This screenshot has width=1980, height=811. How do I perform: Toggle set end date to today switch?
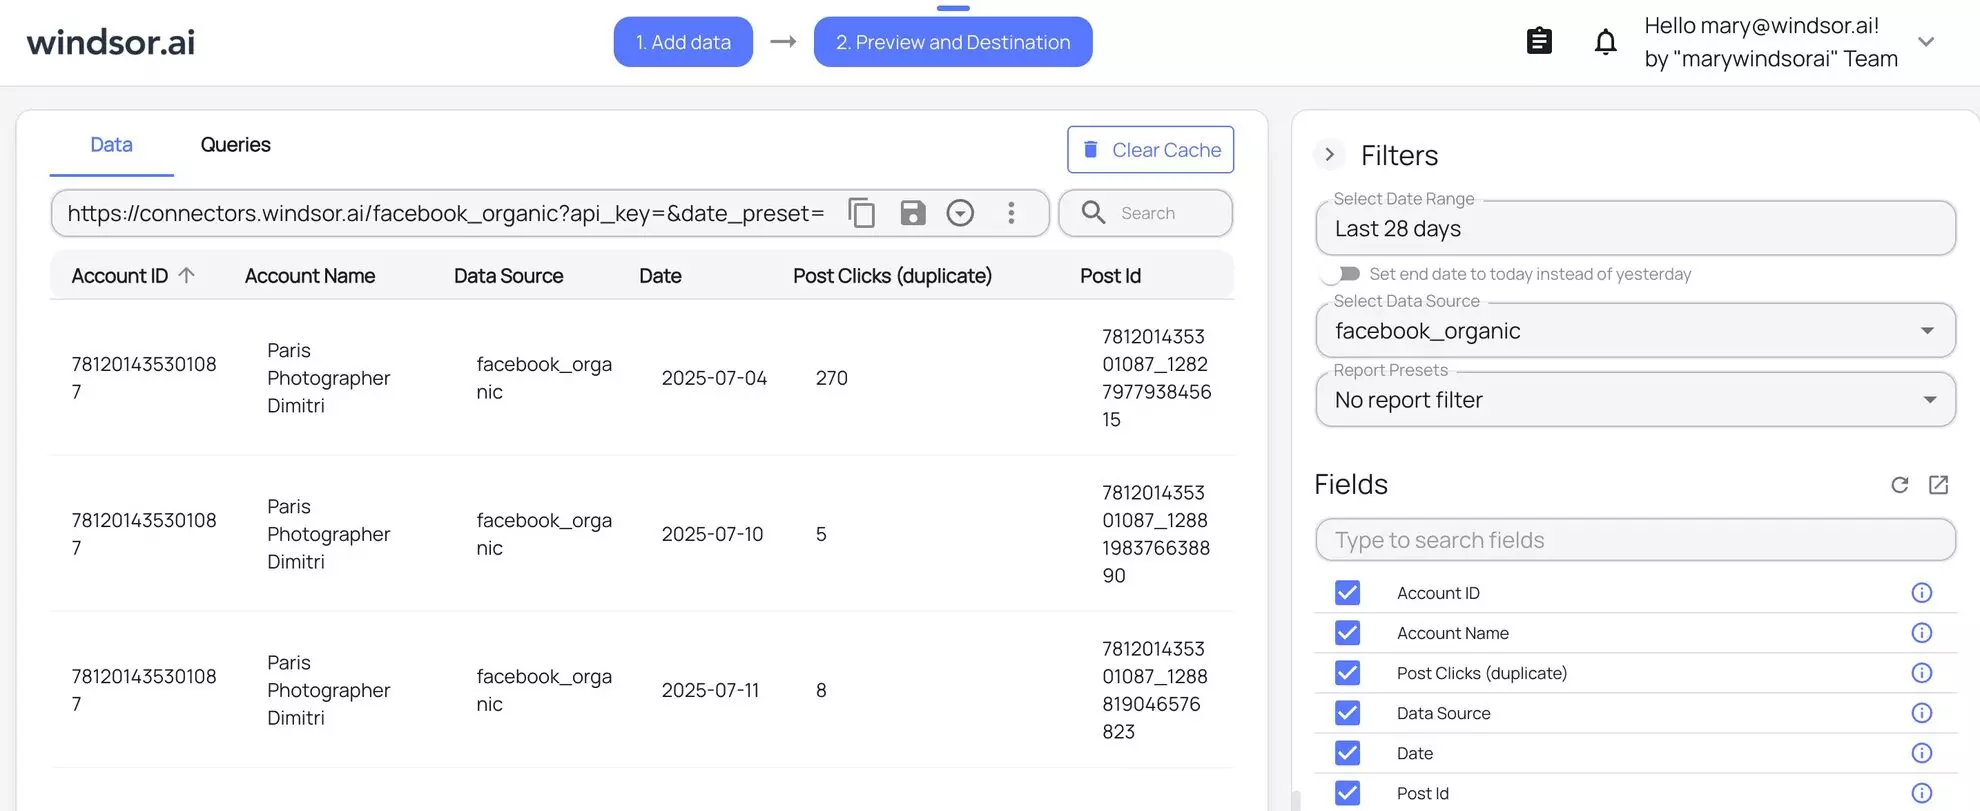(1341, 274)
